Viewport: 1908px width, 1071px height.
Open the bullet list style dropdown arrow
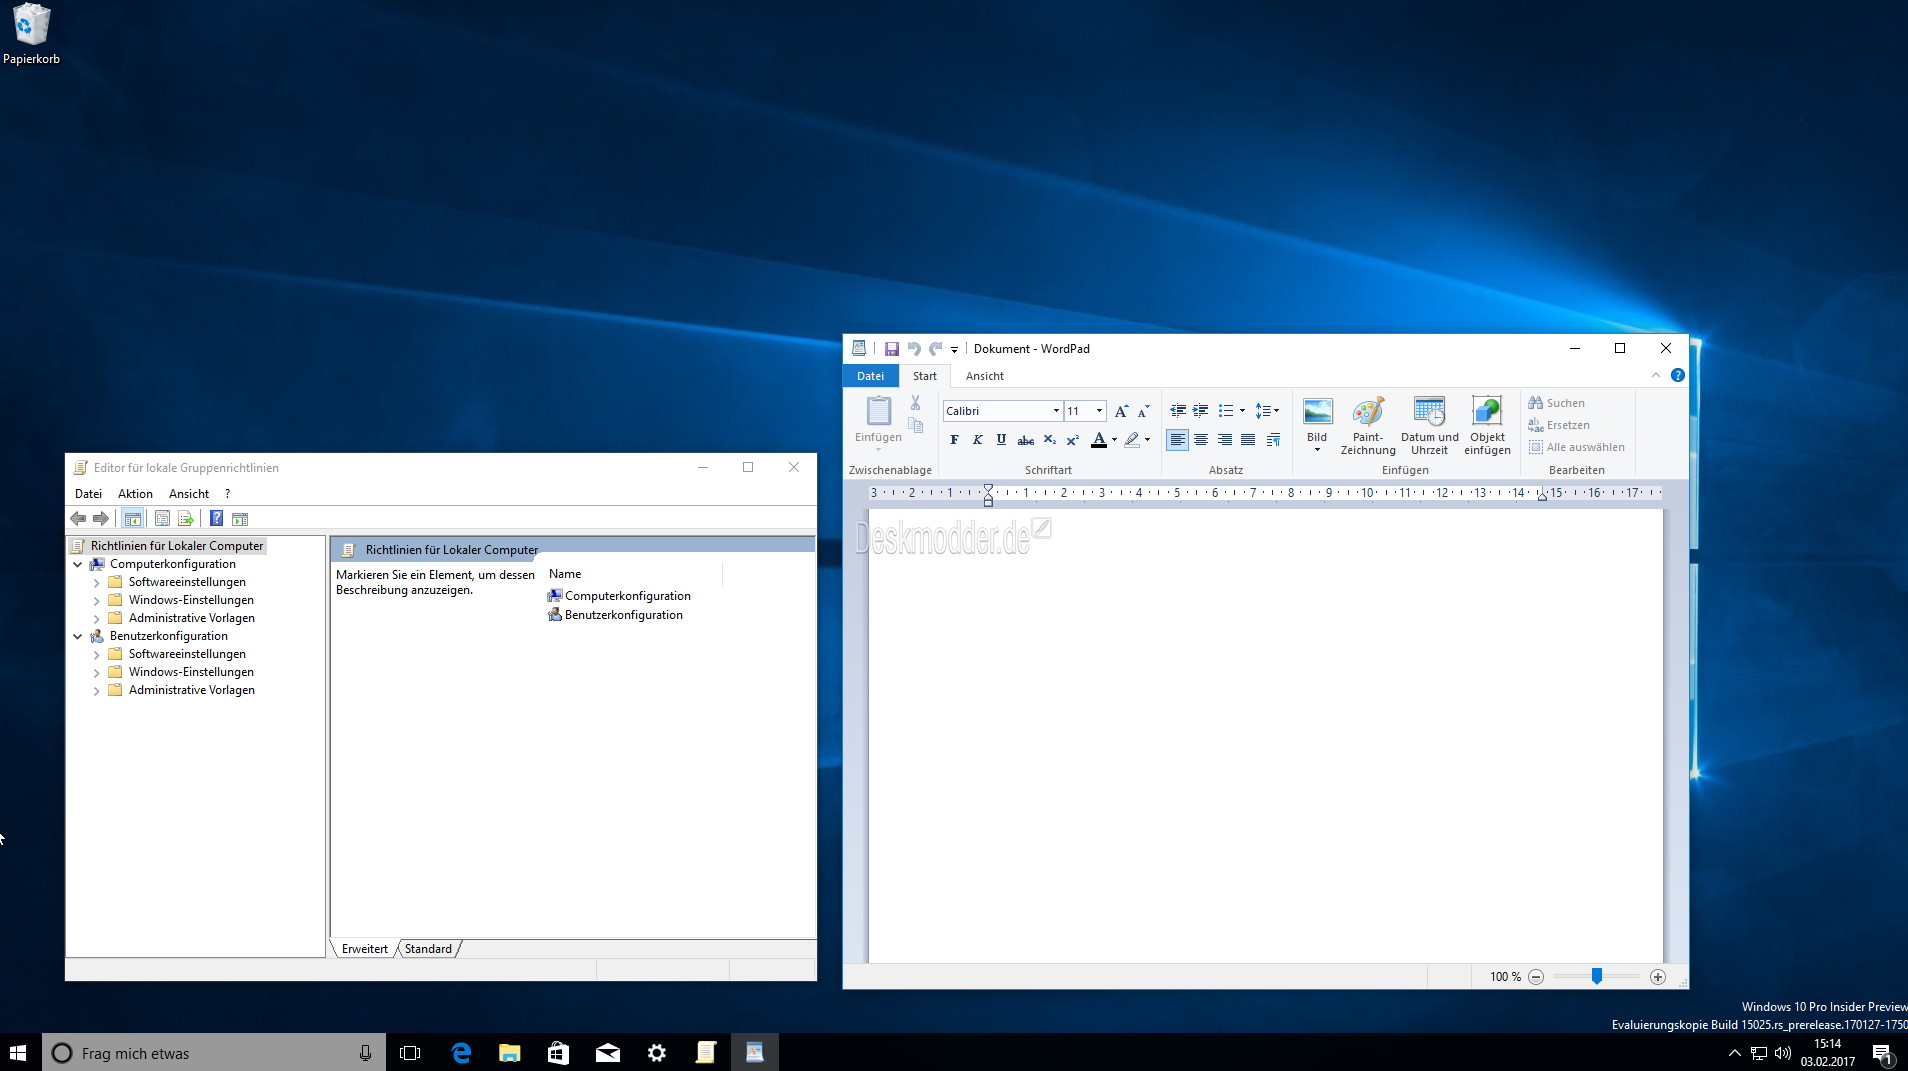pyautogui.click(x=1242, y=411)
